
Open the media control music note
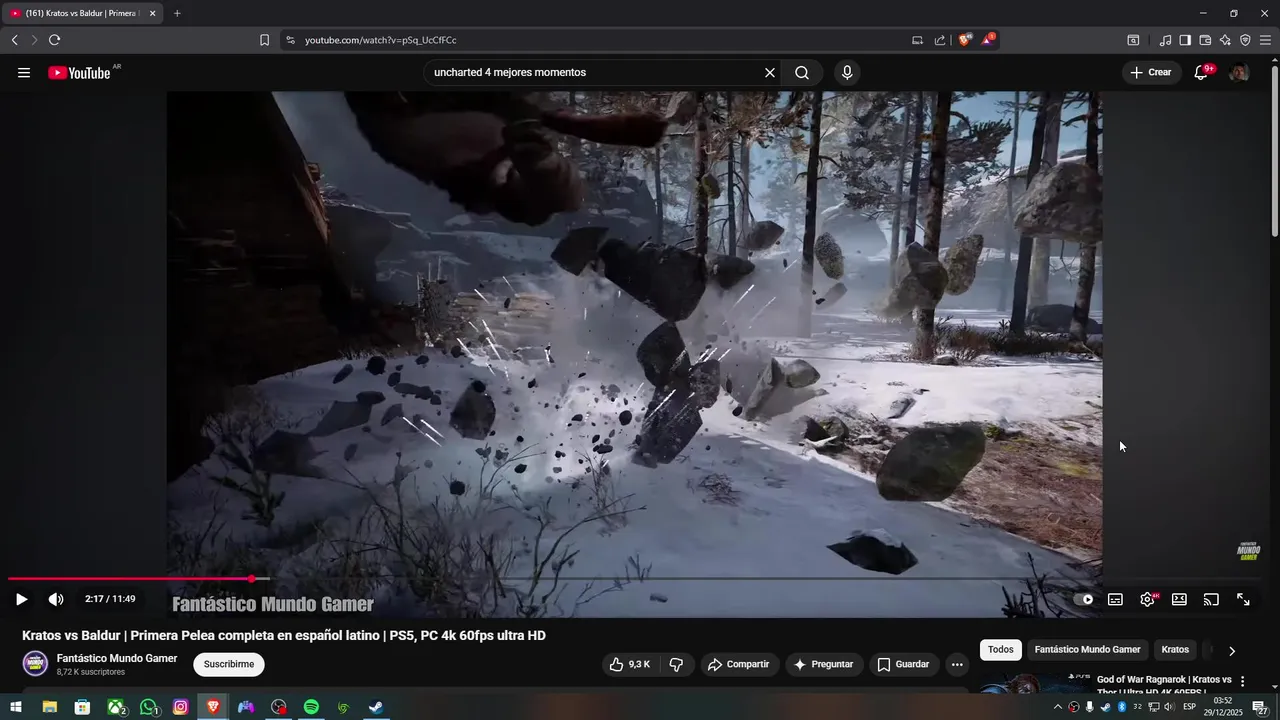coord(1165,40)
